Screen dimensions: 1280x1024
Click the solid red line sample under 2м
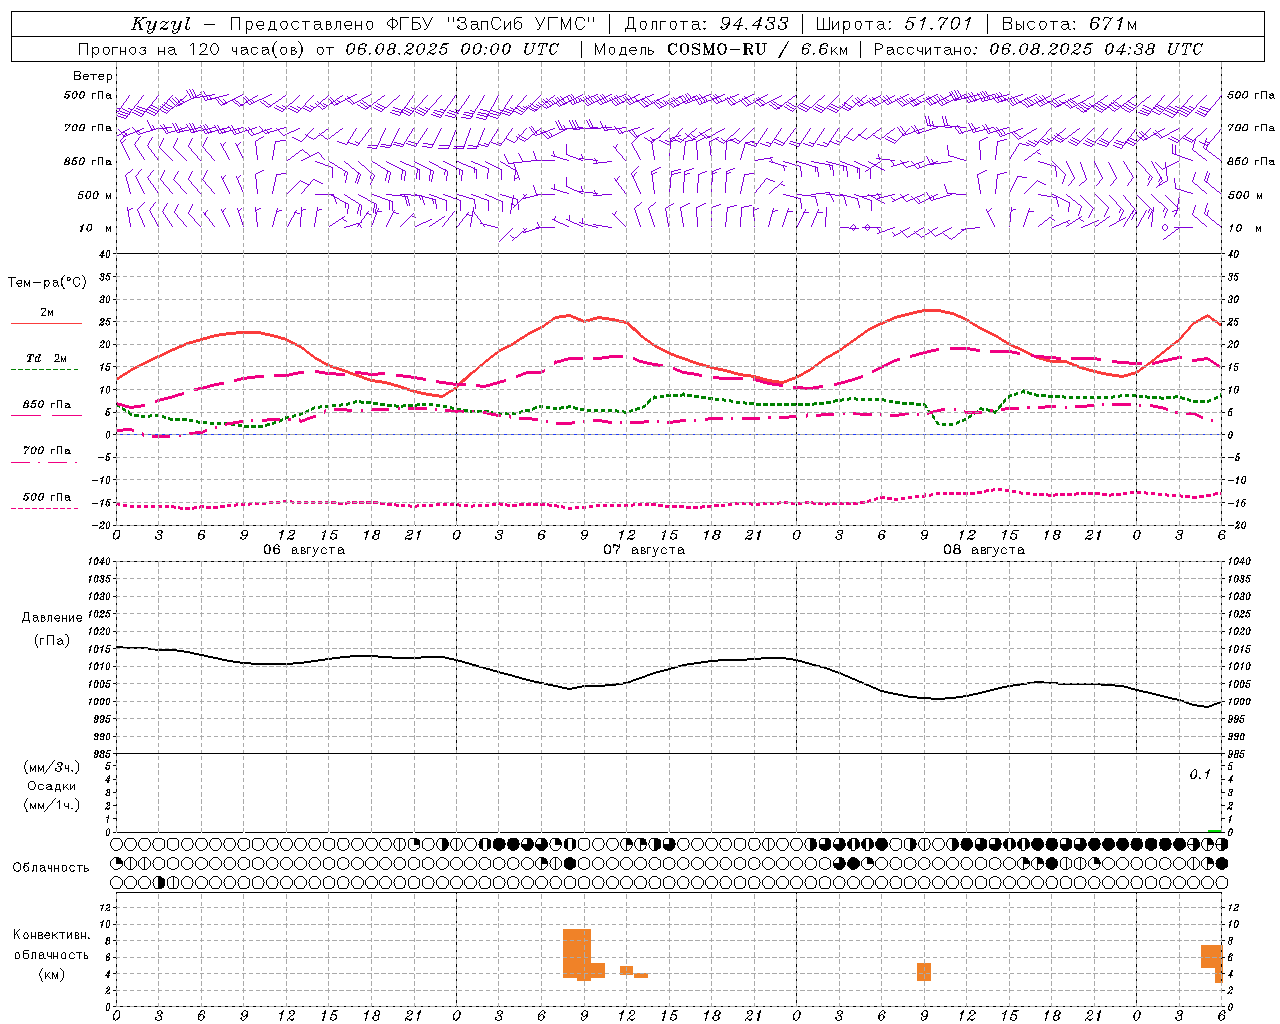(46, 324)
